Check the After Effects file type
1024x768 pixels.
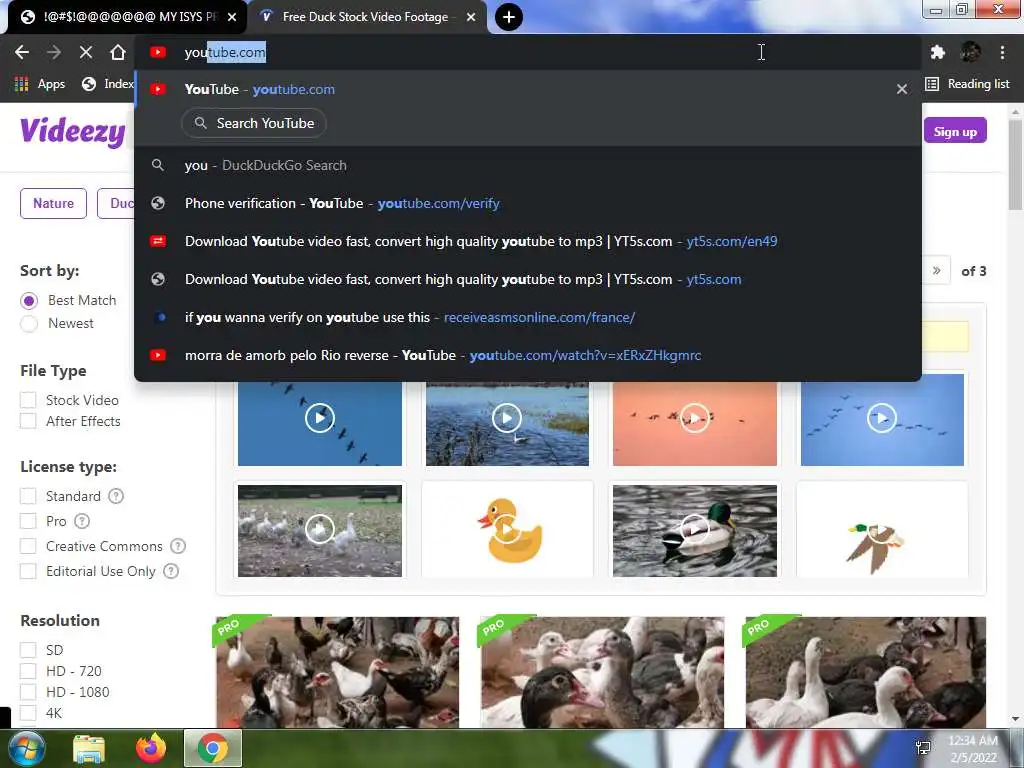28,421
